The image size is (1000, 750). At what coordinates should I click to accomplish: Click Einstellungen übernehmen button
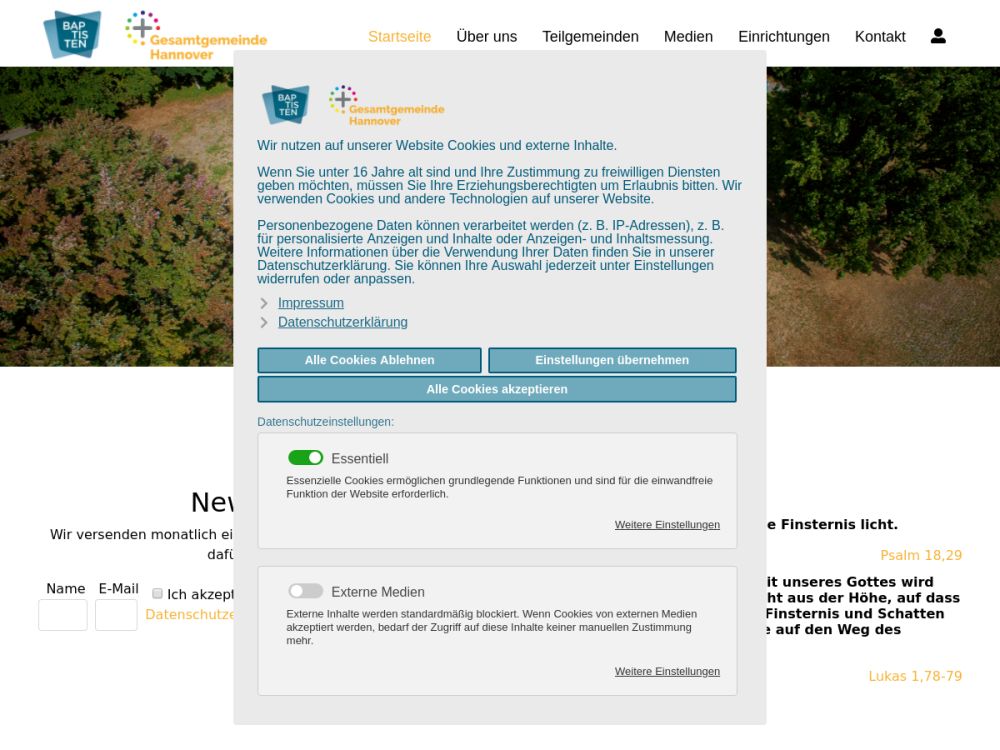pos(611,360)
